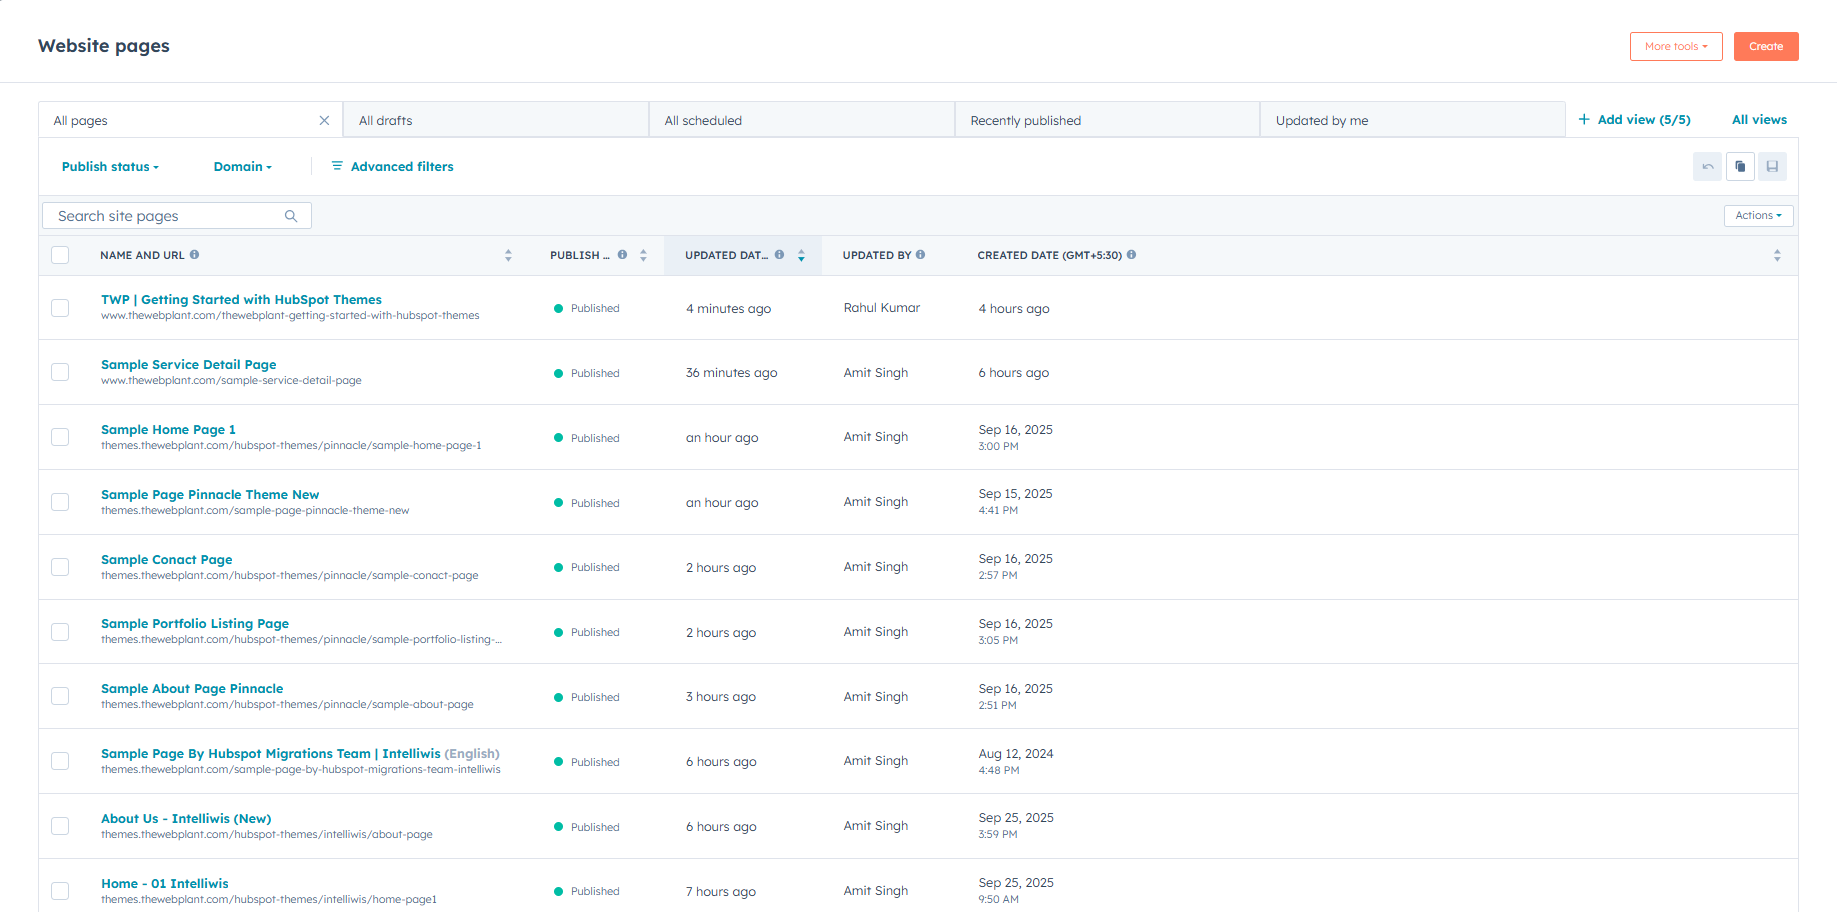The height and width of the screenshot is (912, 1837).
Task: Click the plus icon of Add view
Action: point(1584,119)
